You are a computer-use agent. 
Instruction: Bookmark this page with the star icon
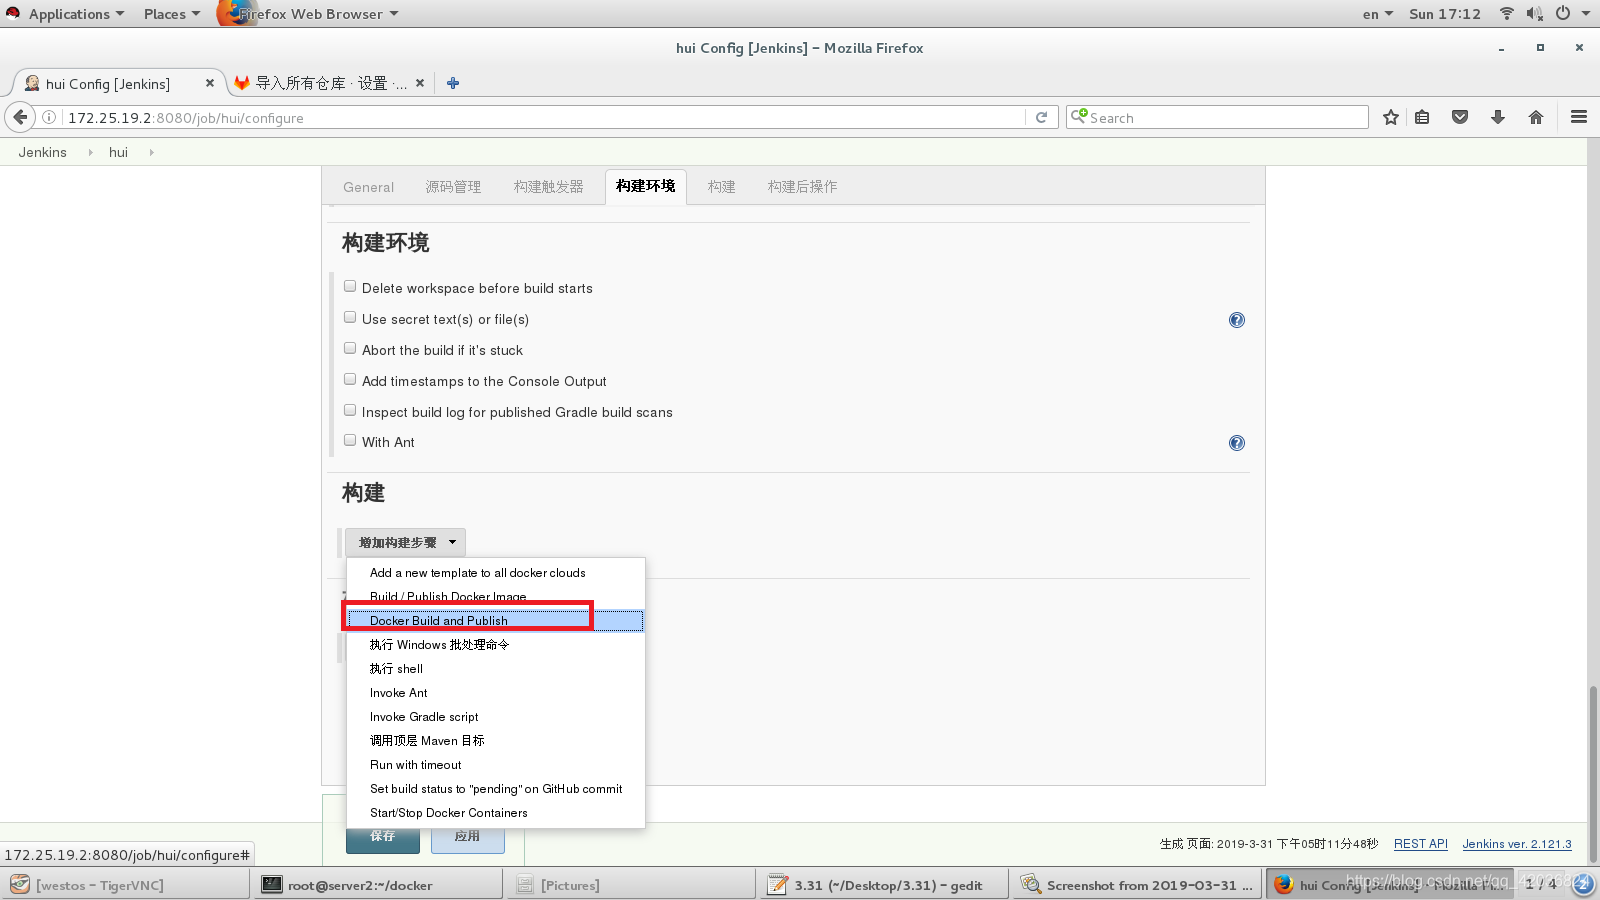pyautogui.click(x=1390, y=117)
